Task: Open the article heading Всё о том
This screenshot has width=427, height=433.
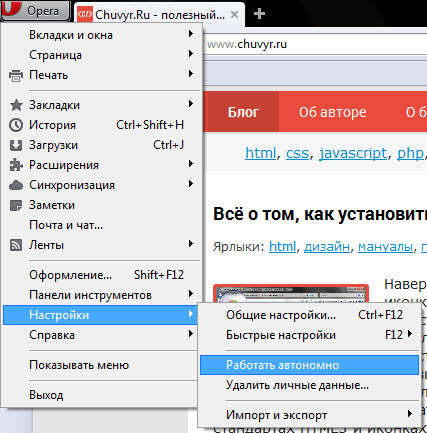Action: coord(320,214)
